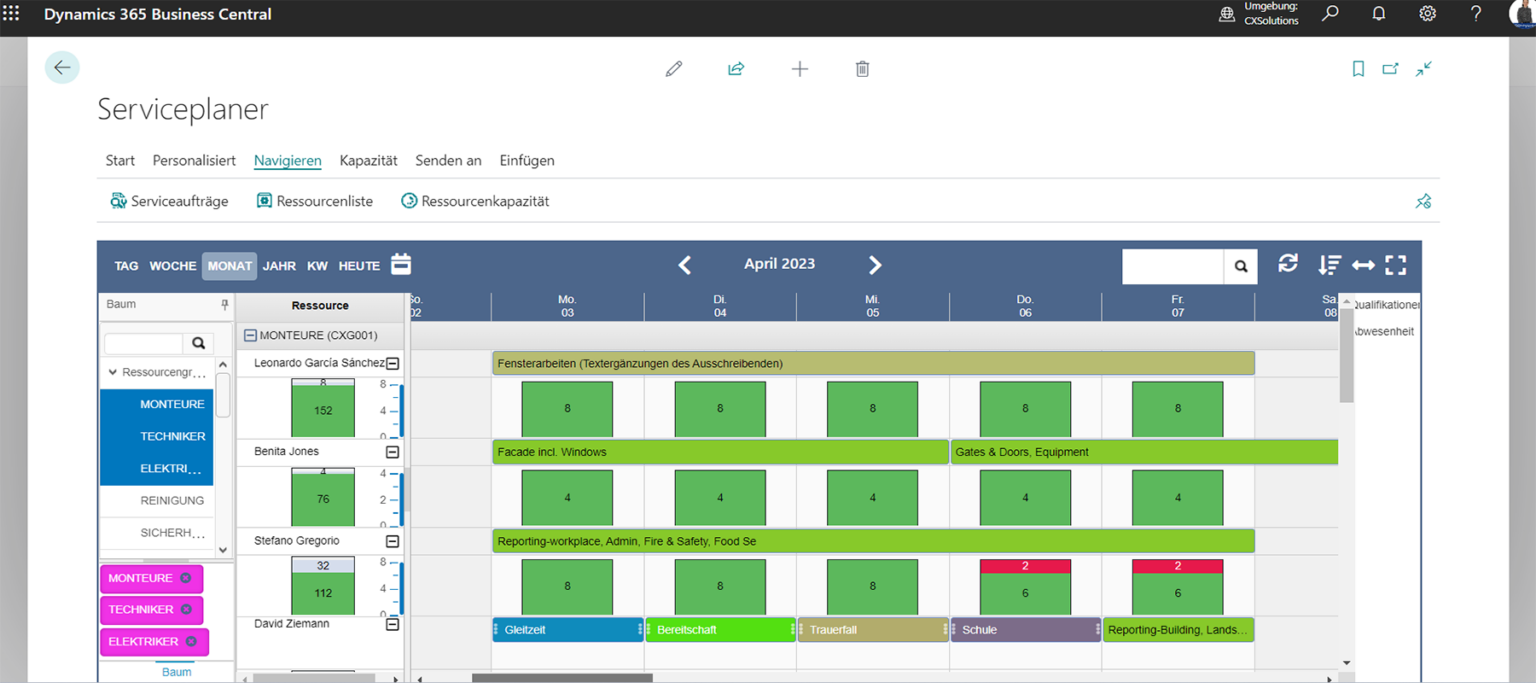Open the Navigieren tab

pos(288,160)
